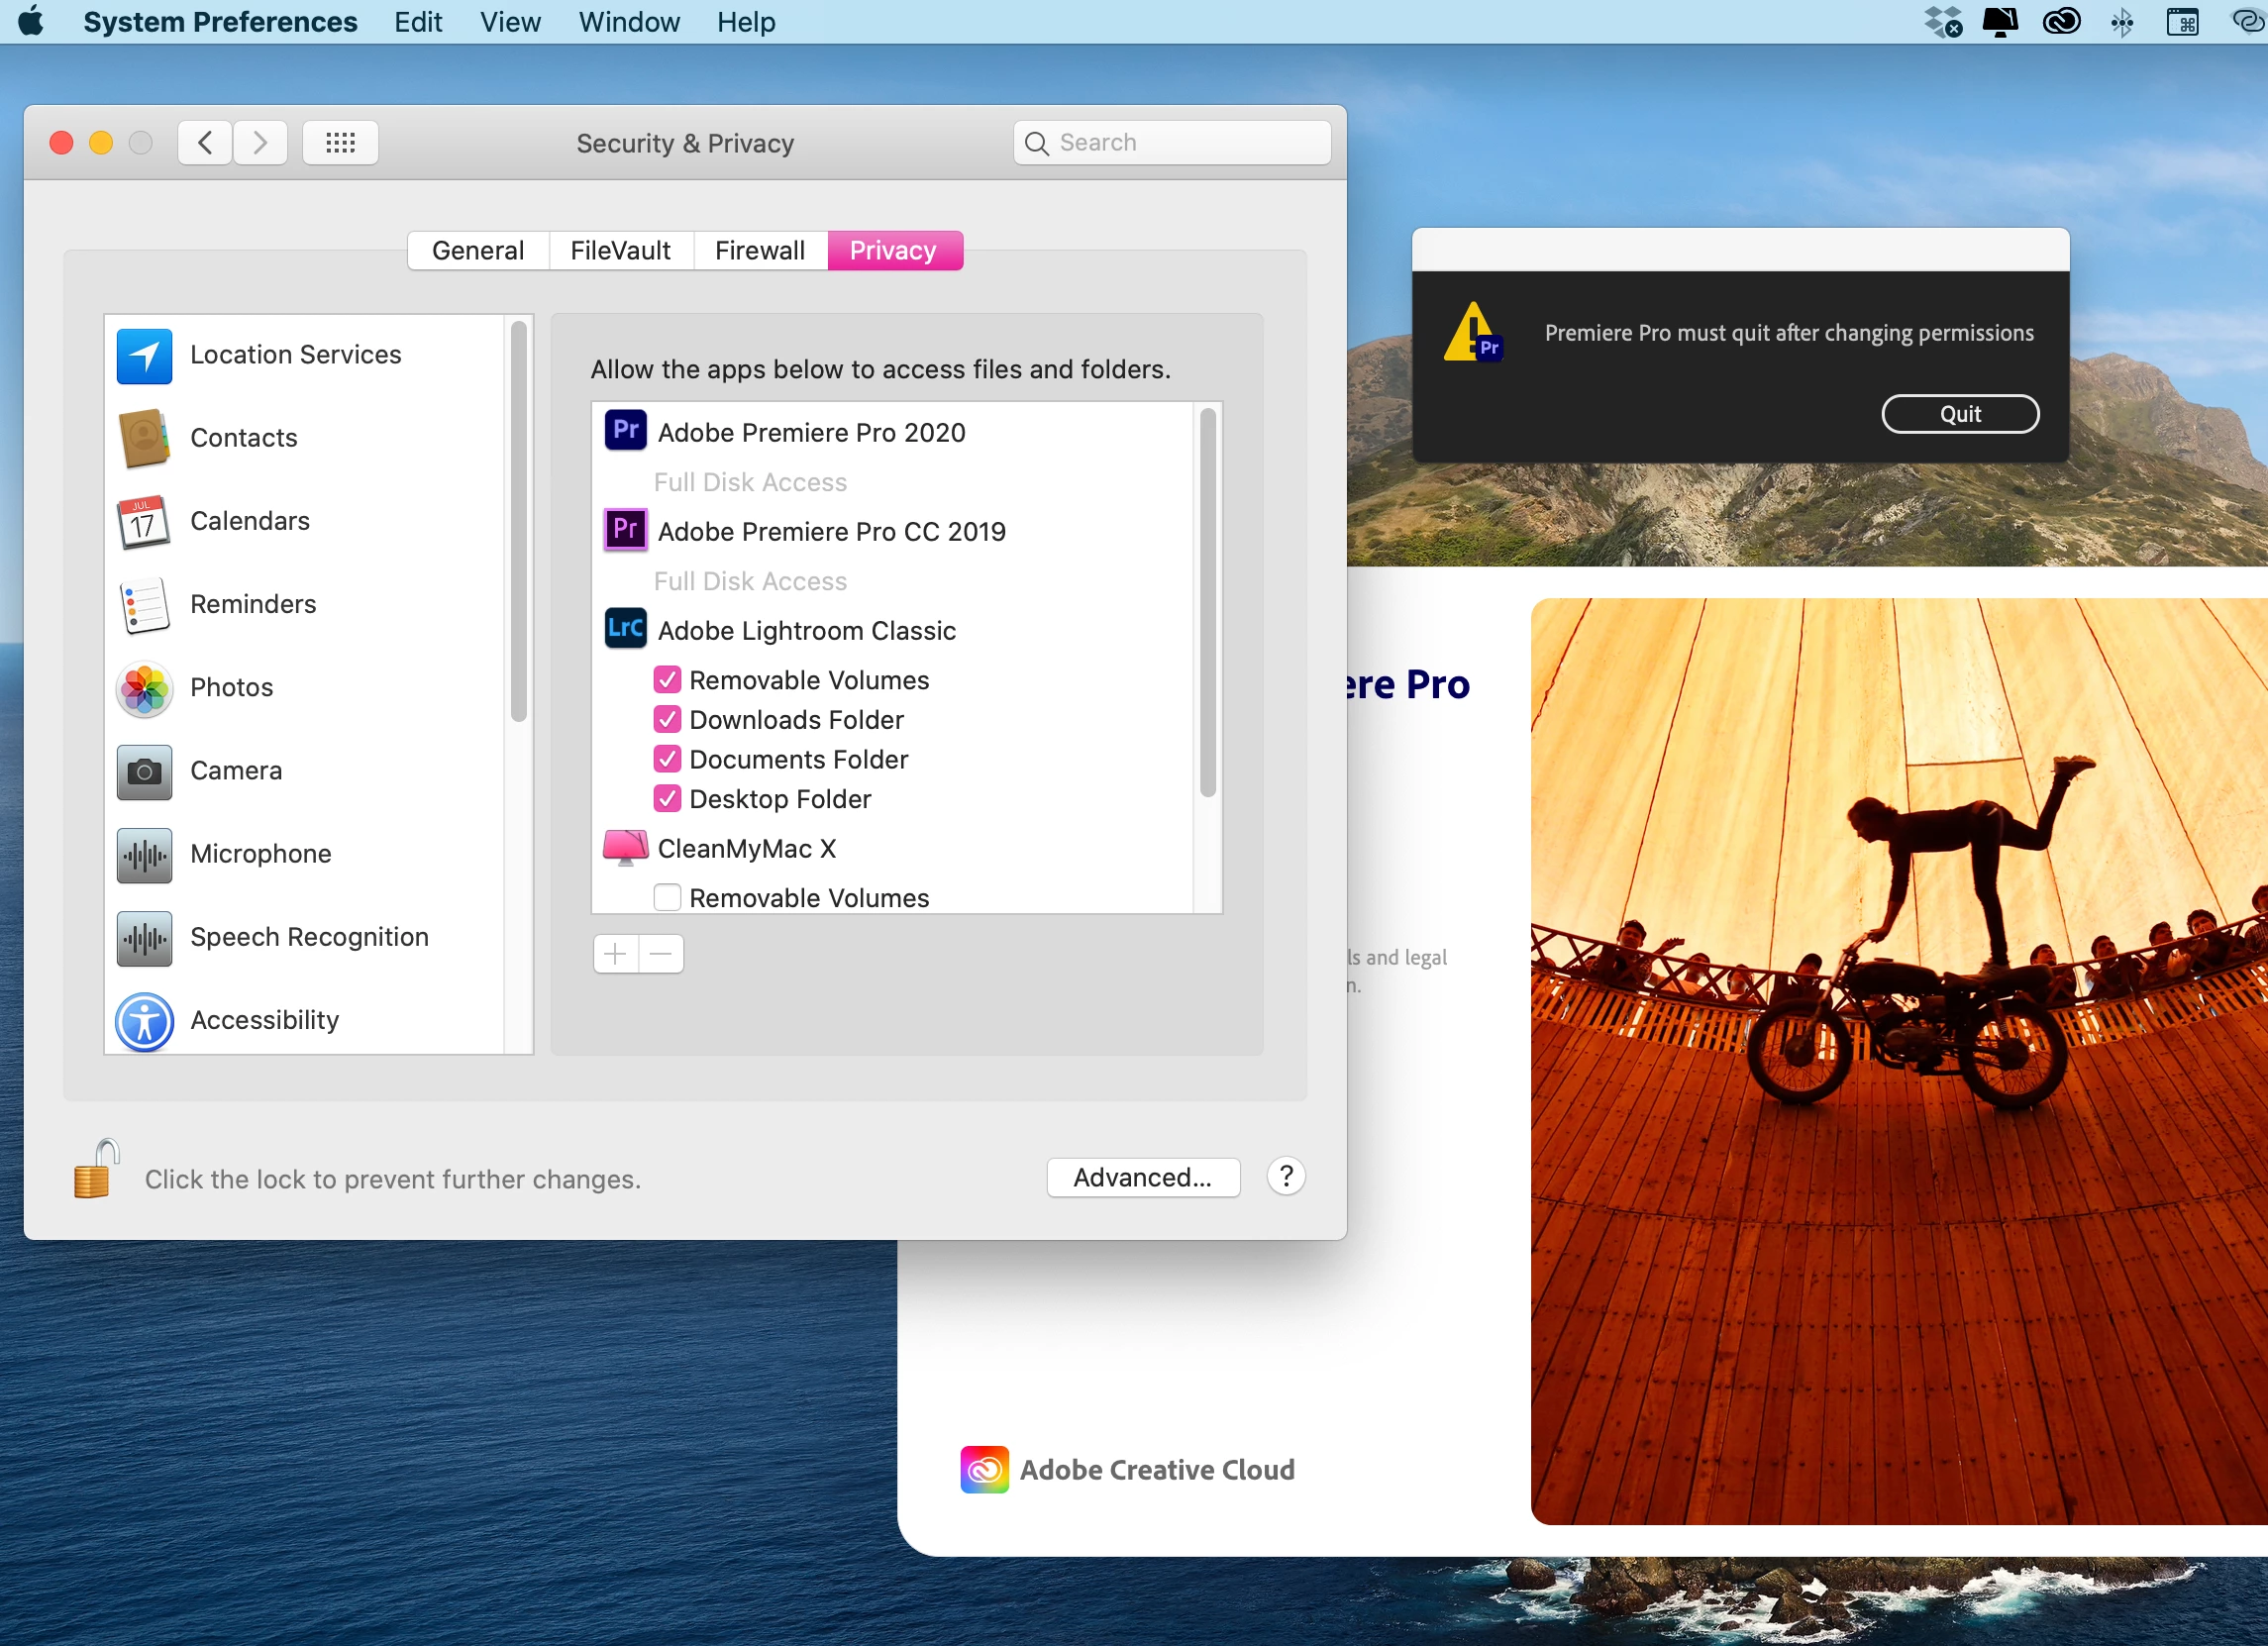Screen dimensions: 2268x1646
Task: Select the Adobe Lightroom Classic app entry
Action: (806, 631)
